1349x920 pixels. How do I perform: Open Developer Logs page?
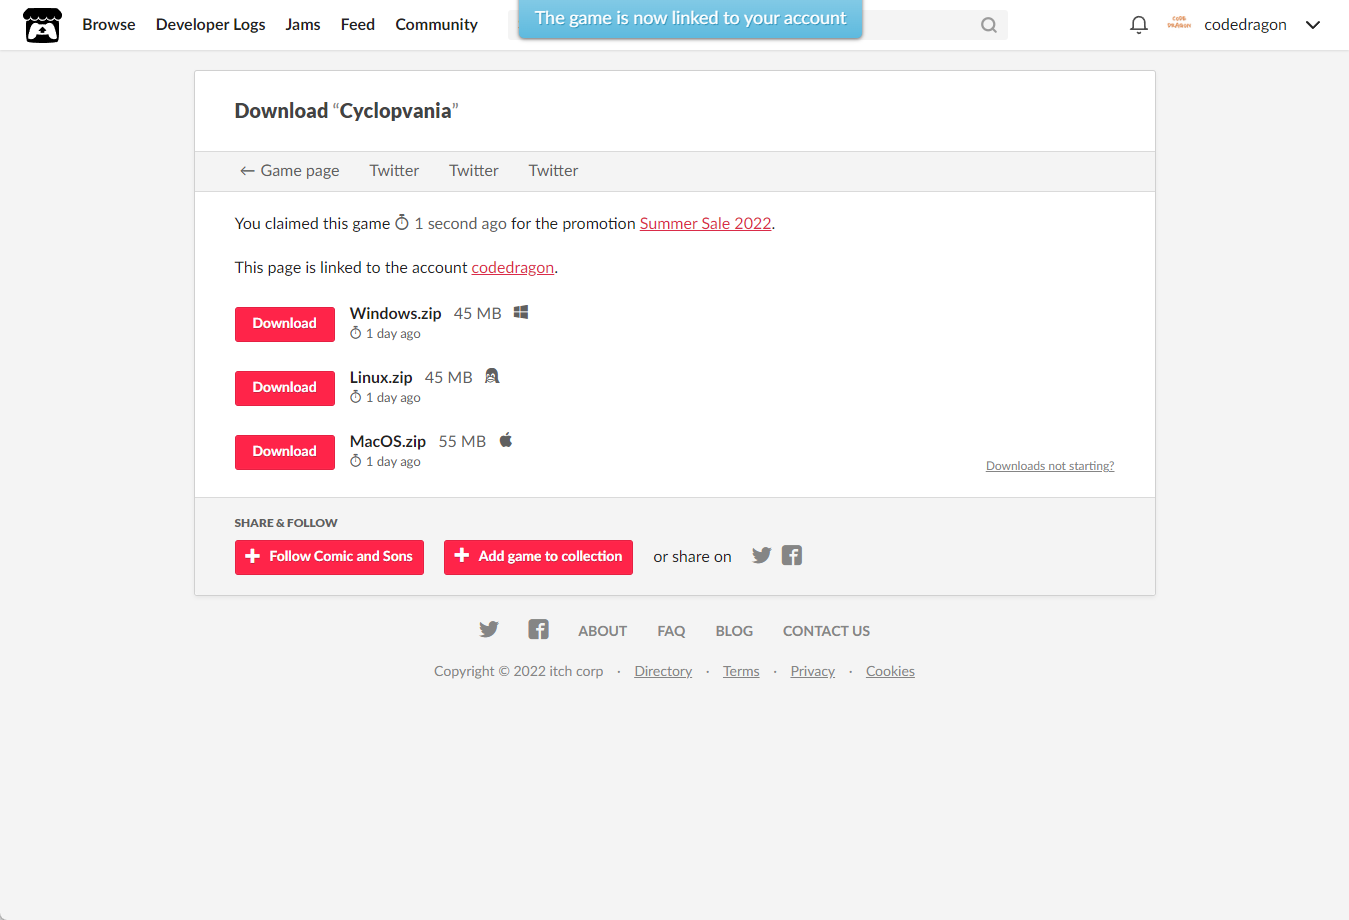point(211,24)
